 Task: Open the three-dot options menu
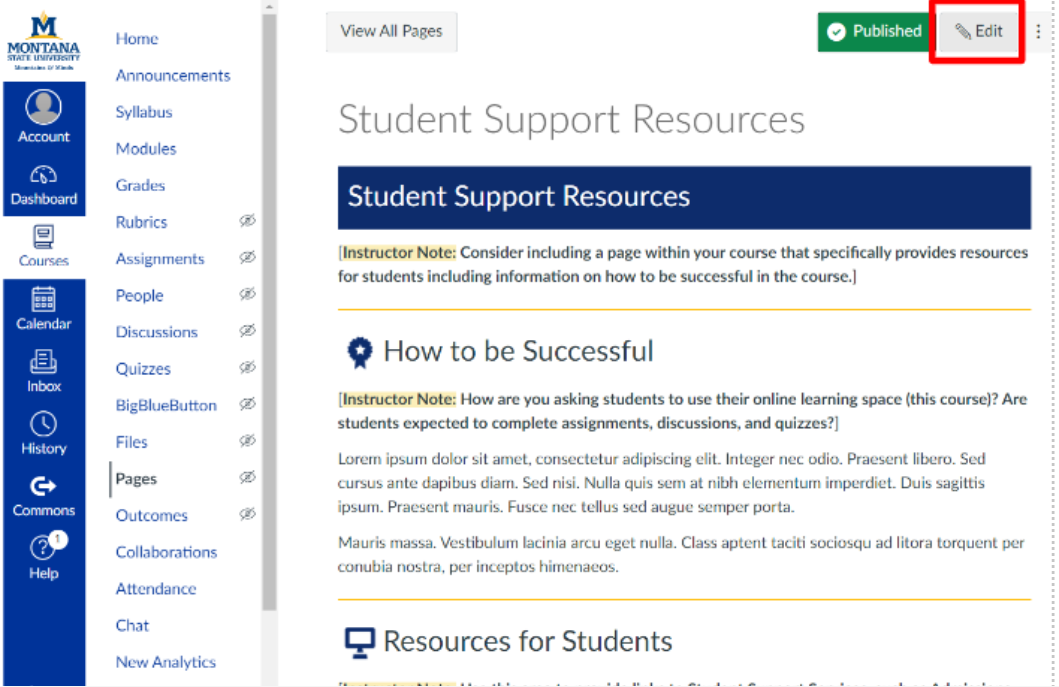coord(1038,31)
